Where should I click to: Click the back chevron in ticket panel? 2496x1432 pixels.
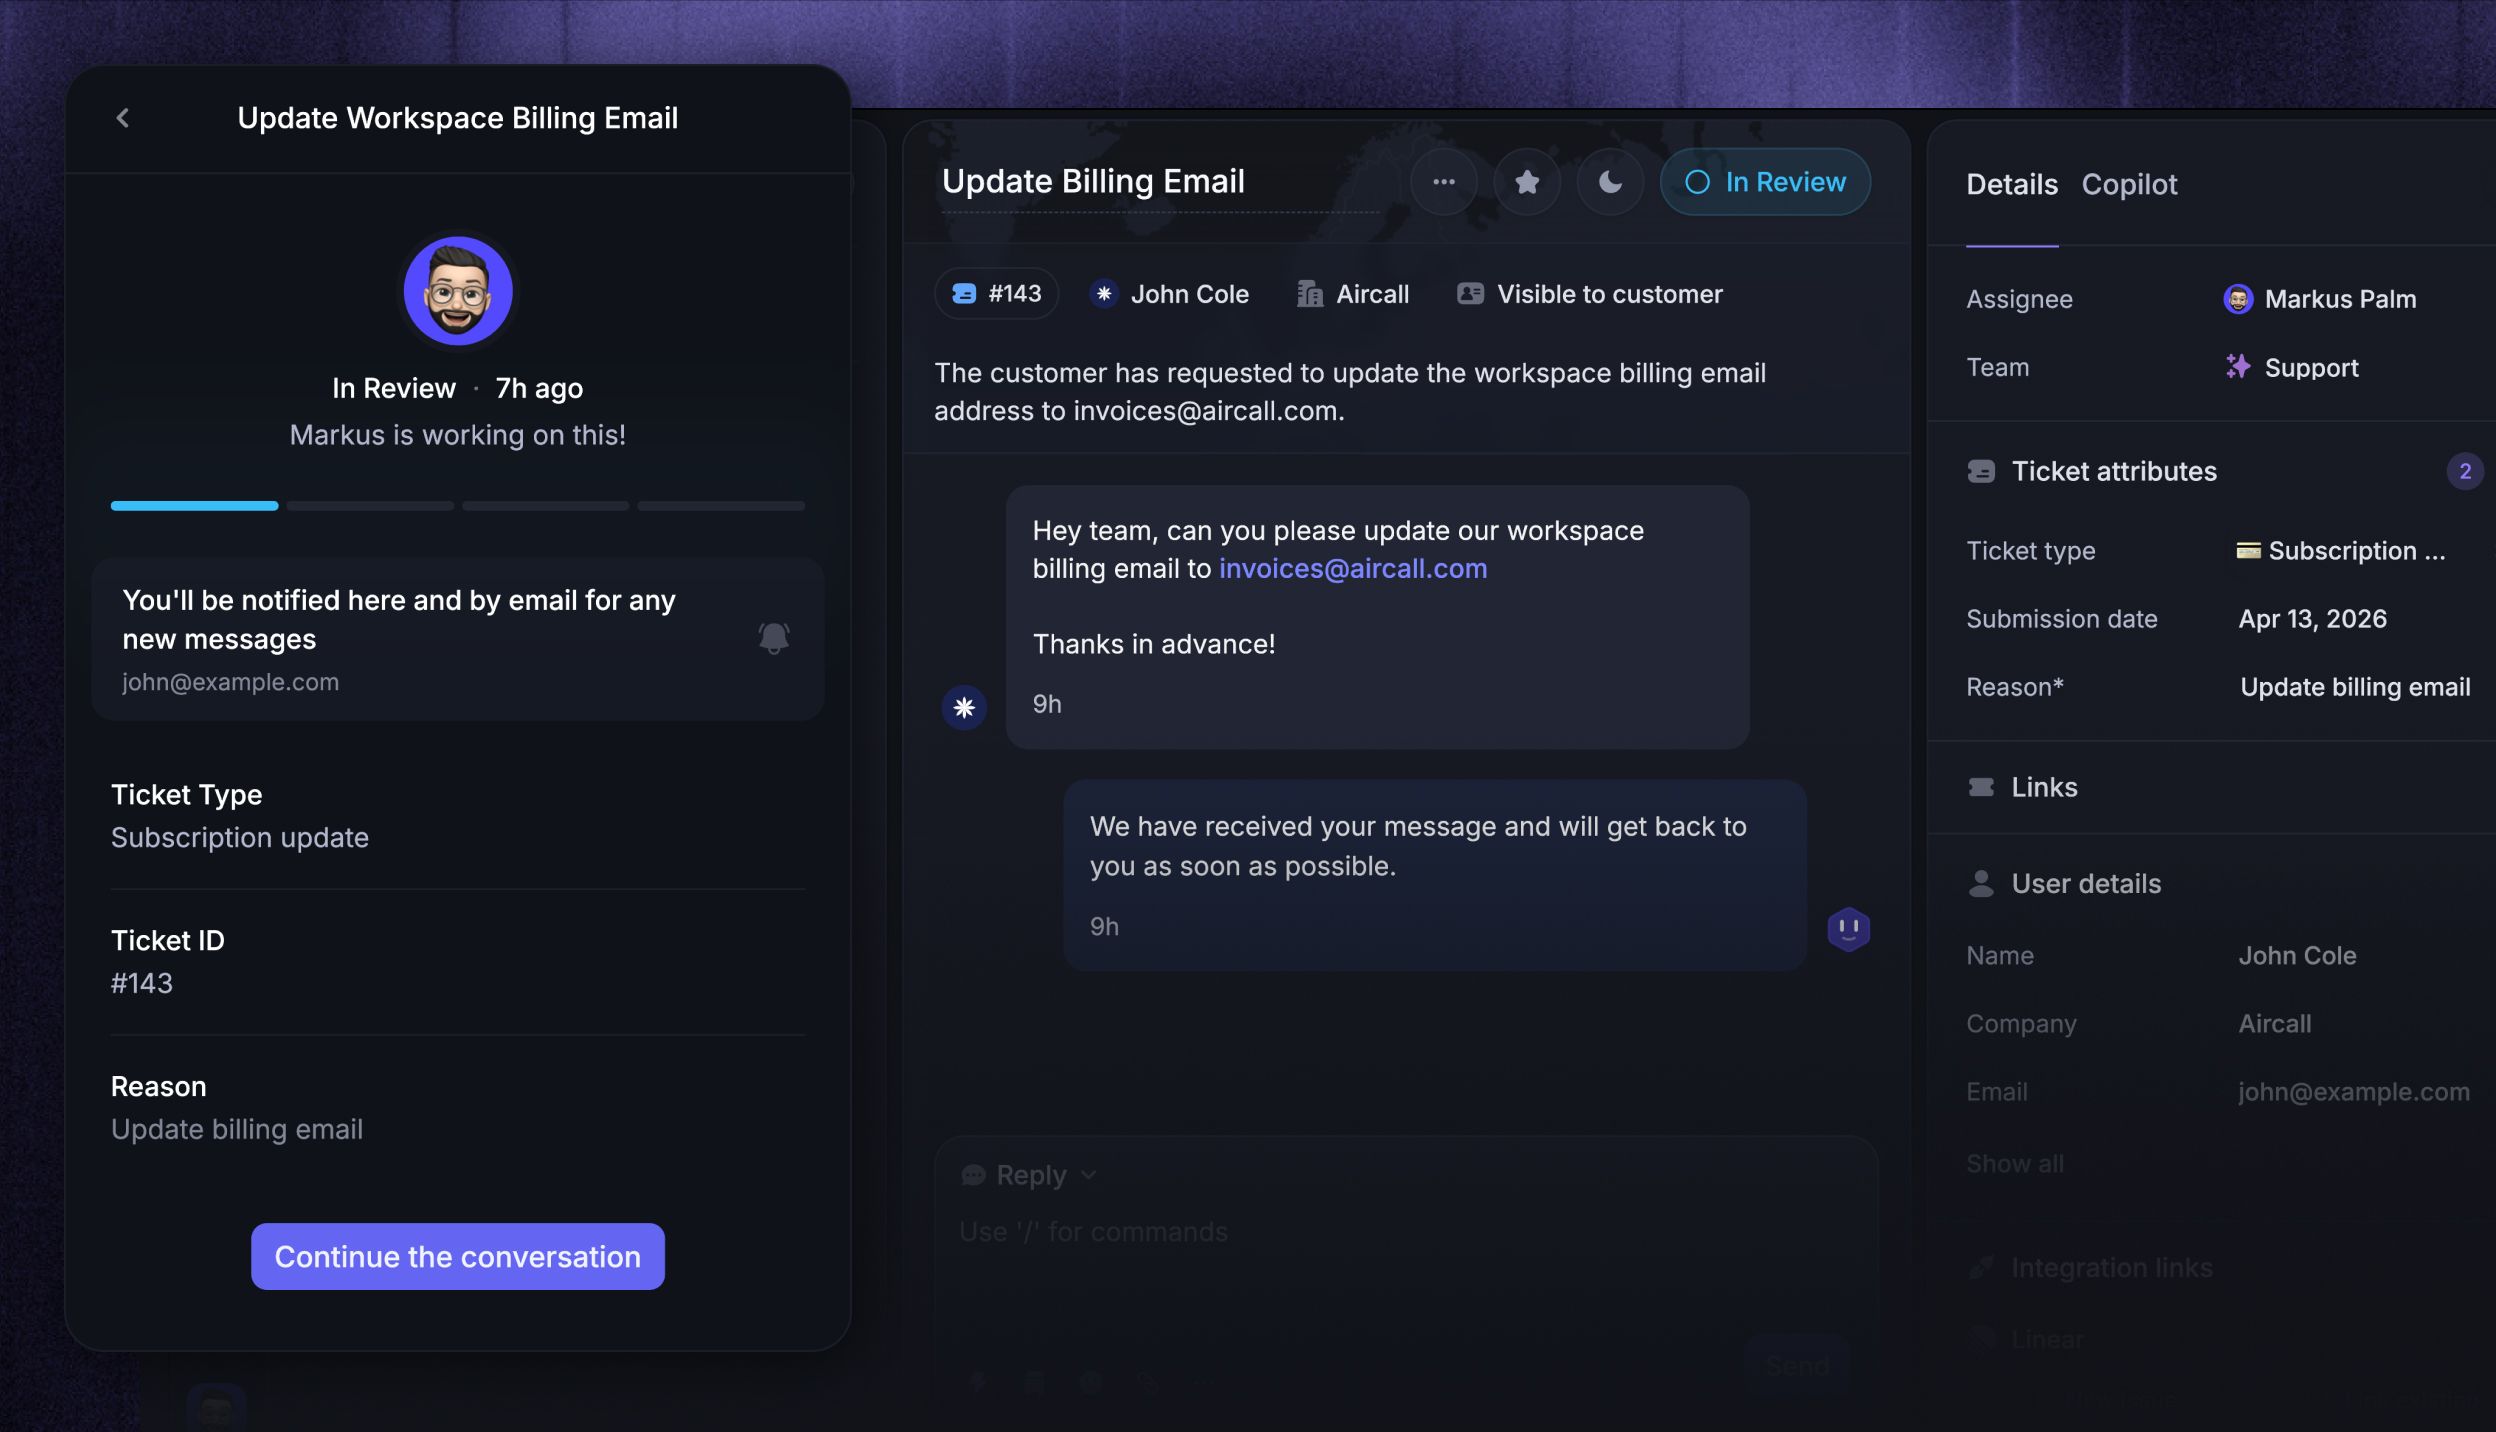point(123,118)
